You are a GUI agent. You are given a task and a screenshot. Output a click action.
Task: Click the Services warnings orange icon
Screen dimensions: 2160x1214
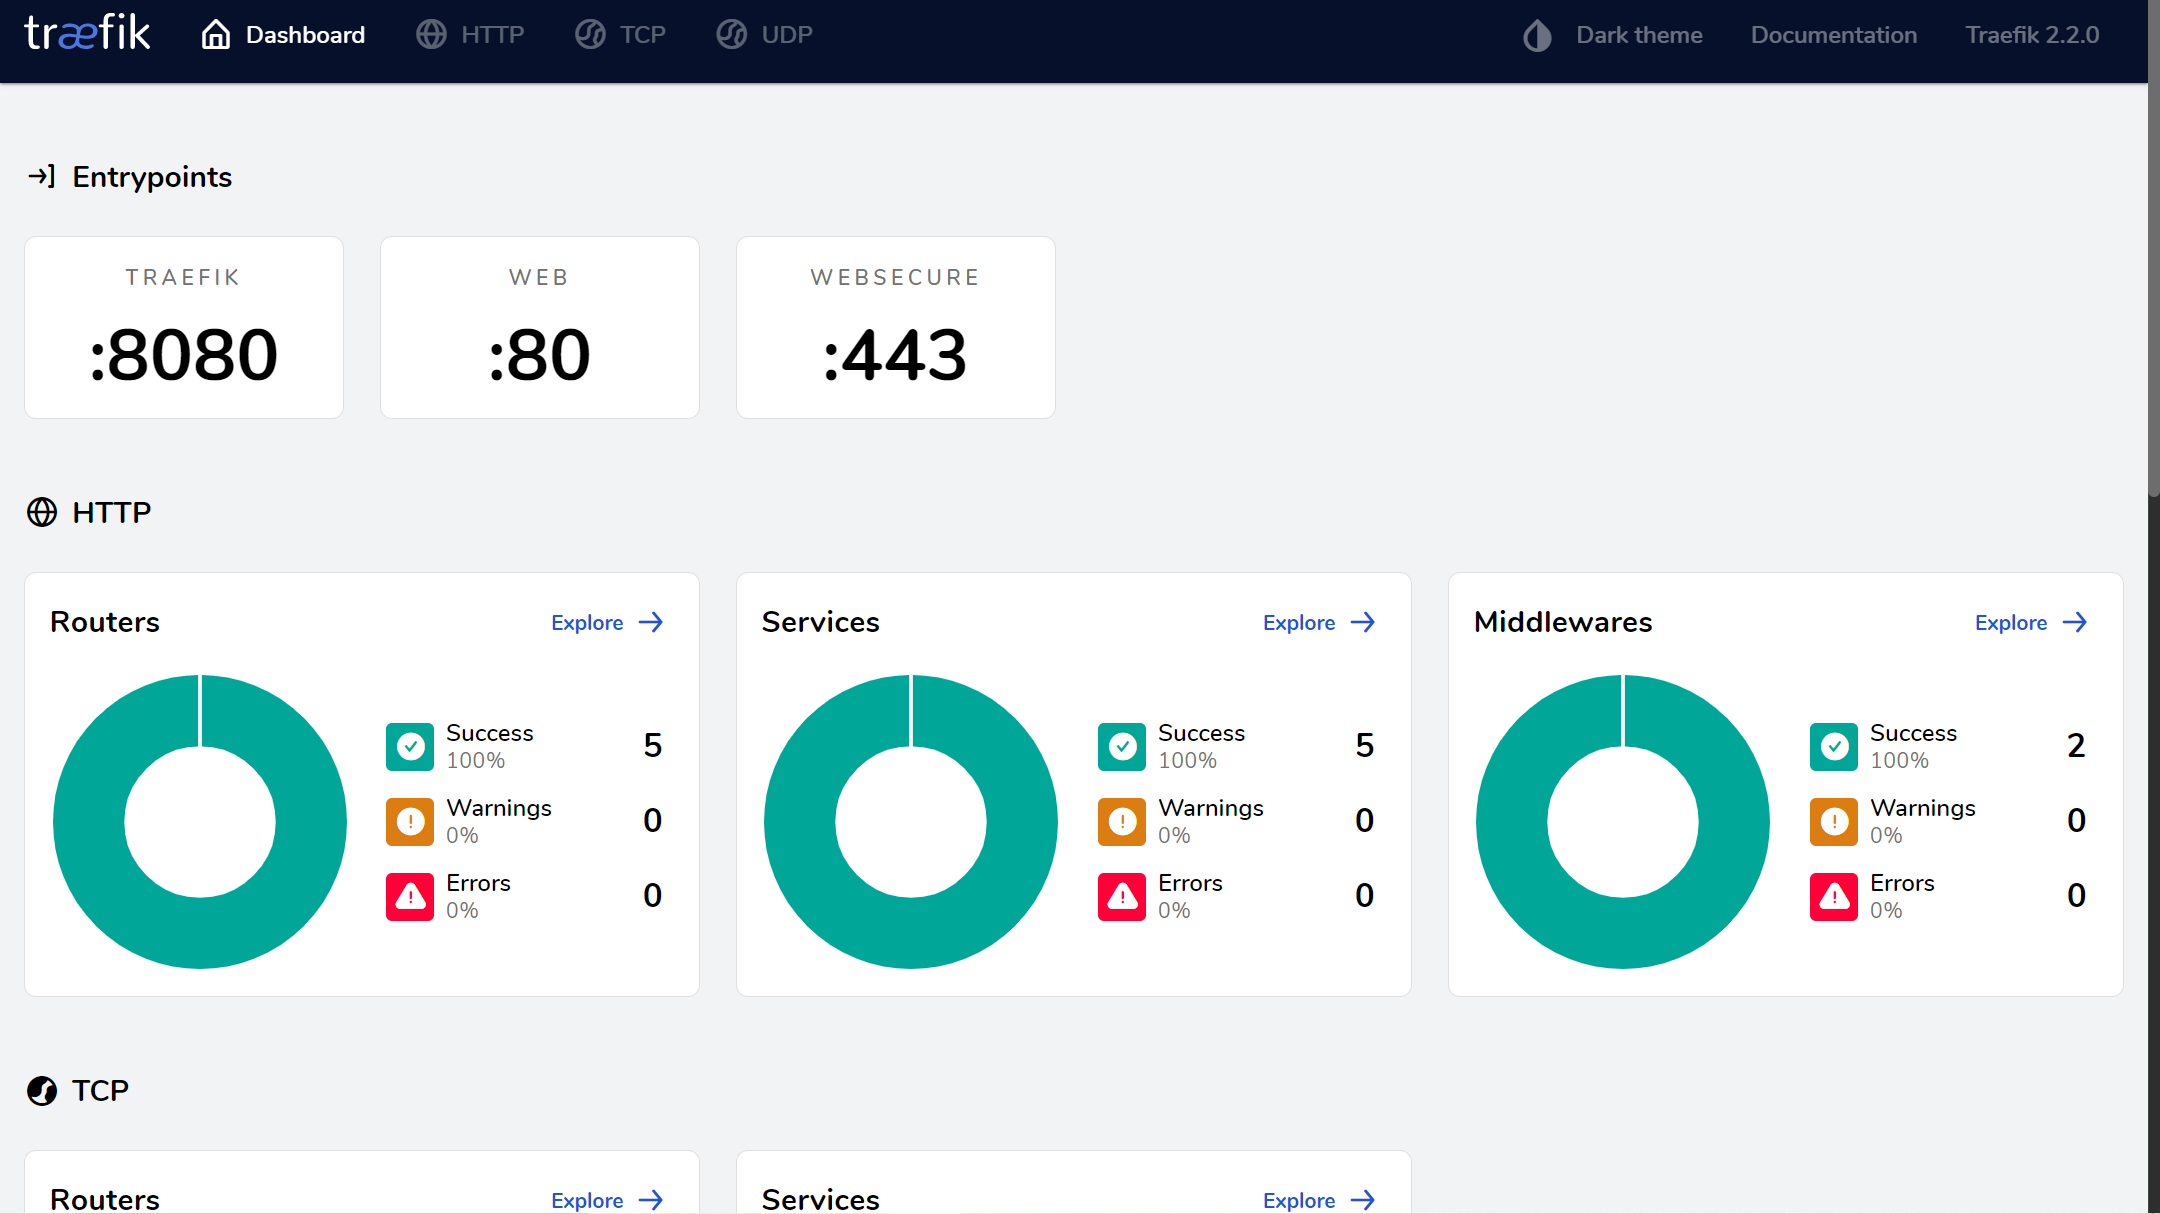pyautogui.click(x=1122, y=822)
